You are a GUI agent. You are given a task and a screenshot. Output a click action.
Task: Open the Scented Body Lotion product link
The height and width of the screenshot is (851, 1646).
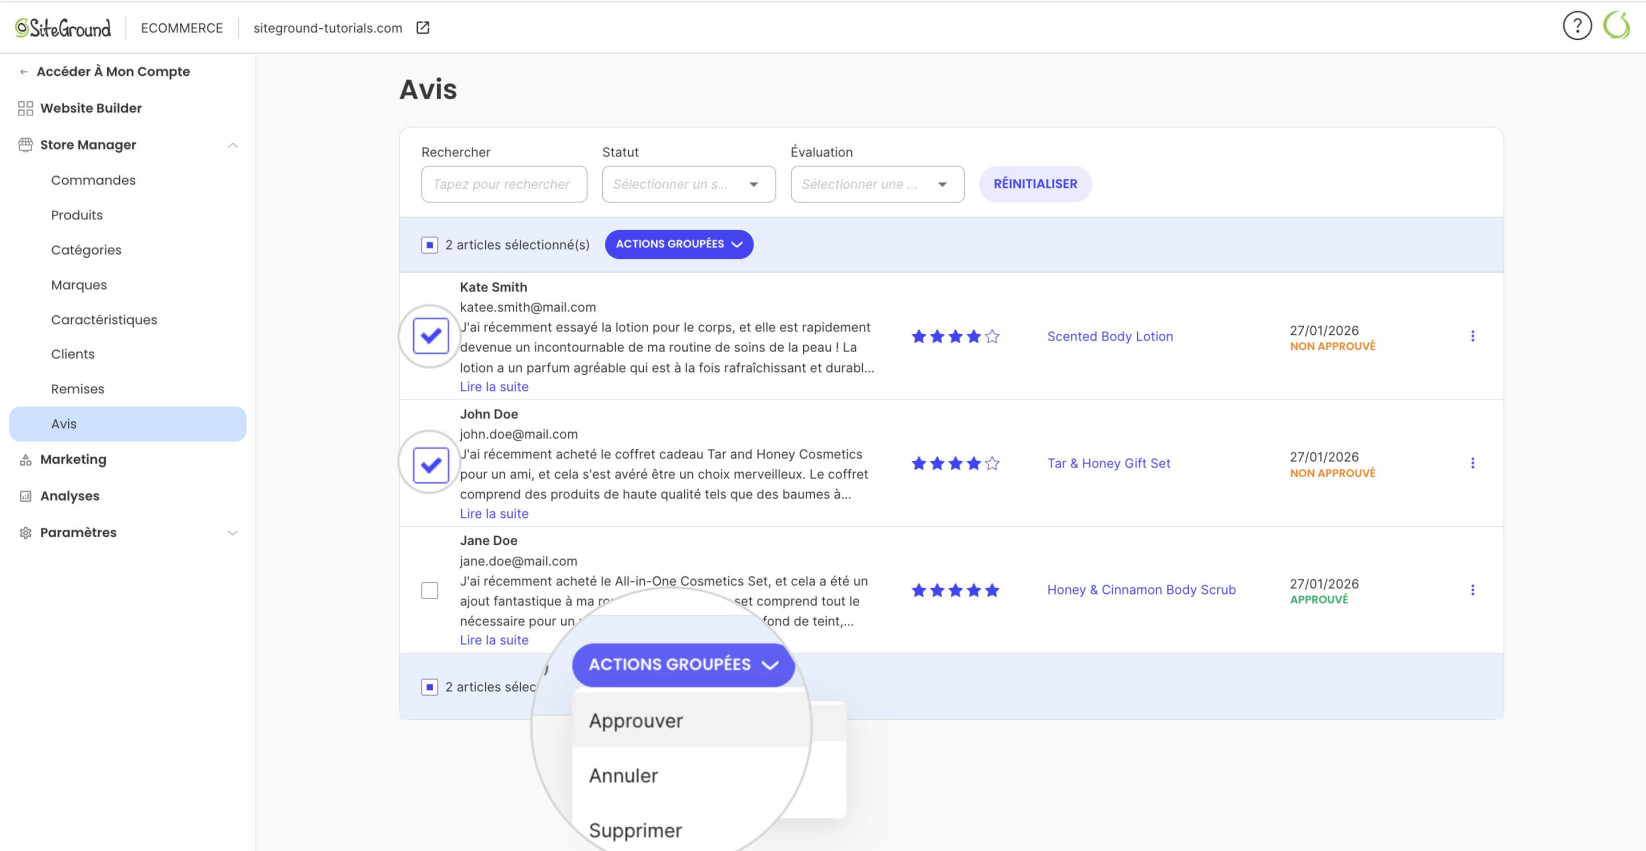[x=1110, y=336]
